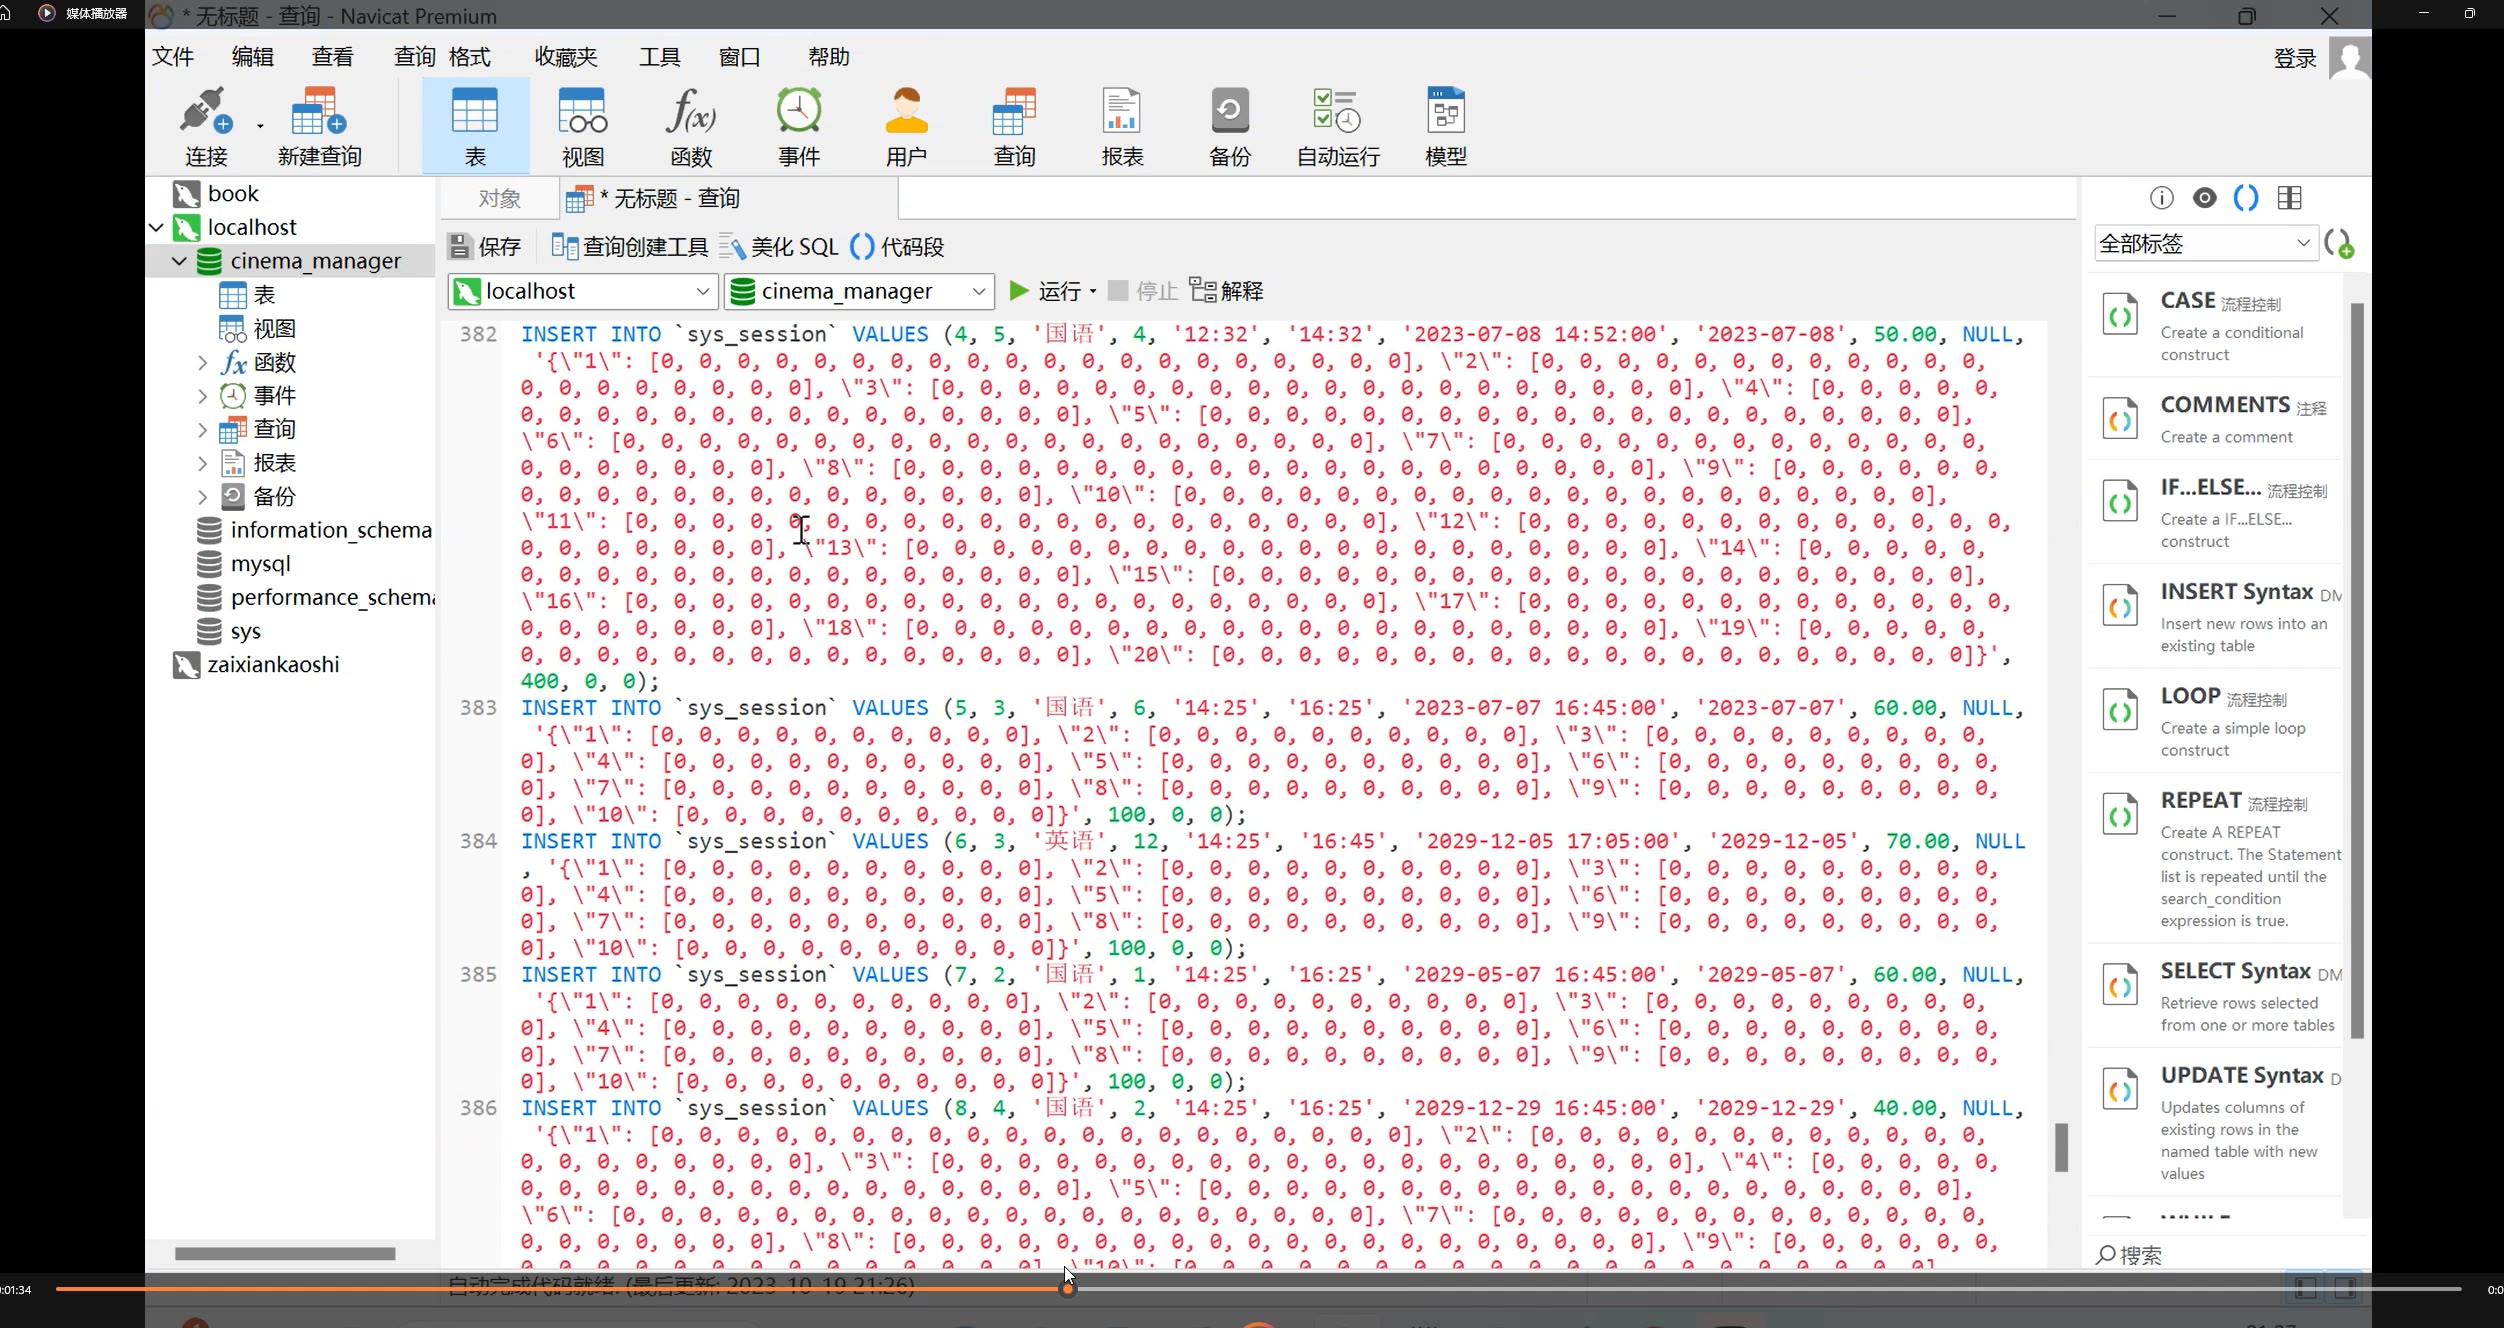Screen dimensions: 2504x1328
Task: Open the localhost connection dropdown
Action: (x=702, y=292)
